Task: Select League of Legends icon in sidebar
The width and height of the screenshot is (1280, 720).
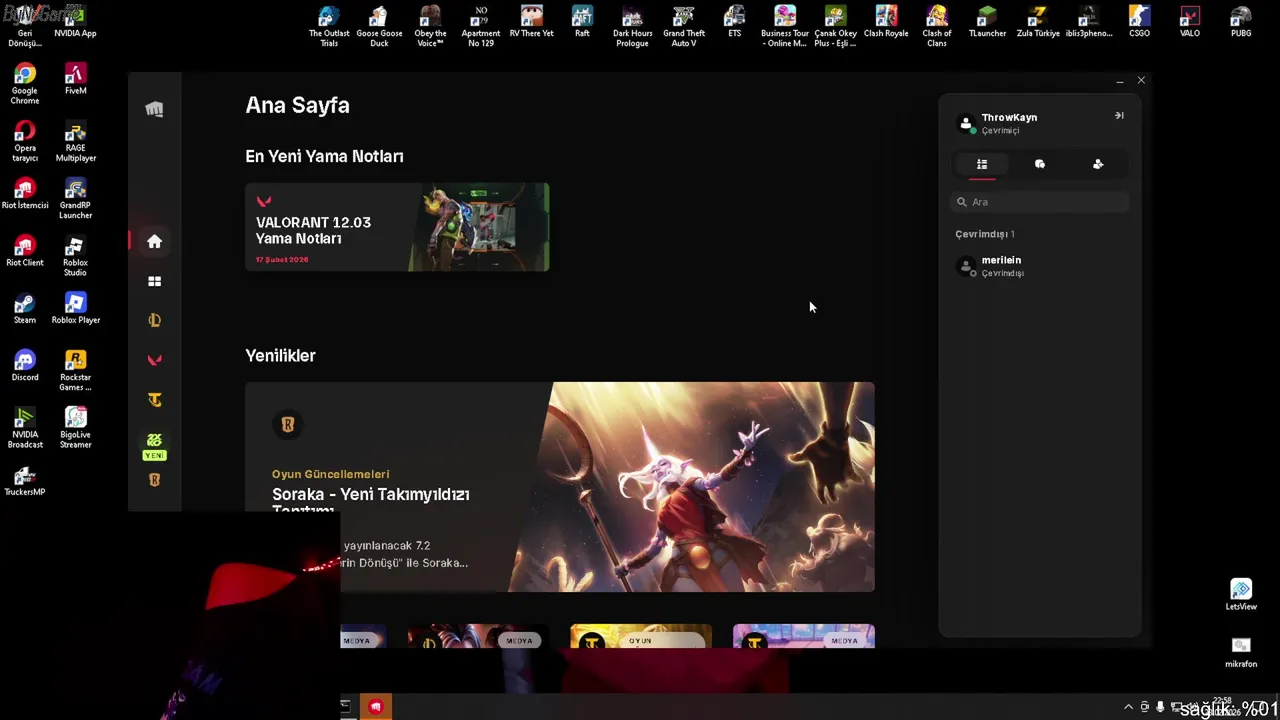Action: click(154, 320)
